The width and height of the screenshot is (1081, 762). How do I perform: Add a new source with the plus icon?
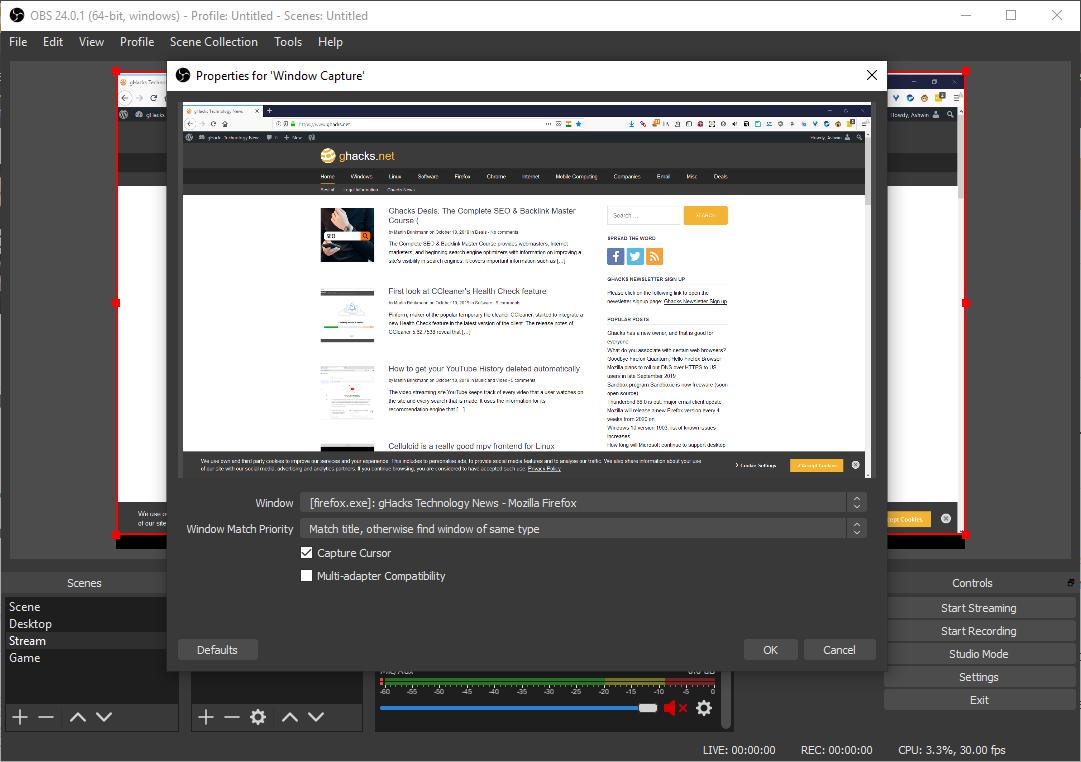click(205, 717)
